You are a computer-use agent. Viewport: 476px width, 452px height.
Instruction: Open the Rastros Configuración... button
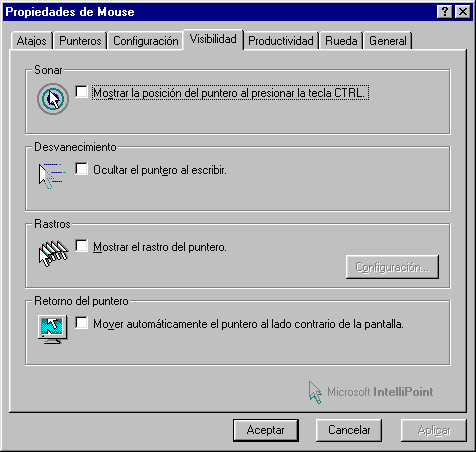(392, 267)
